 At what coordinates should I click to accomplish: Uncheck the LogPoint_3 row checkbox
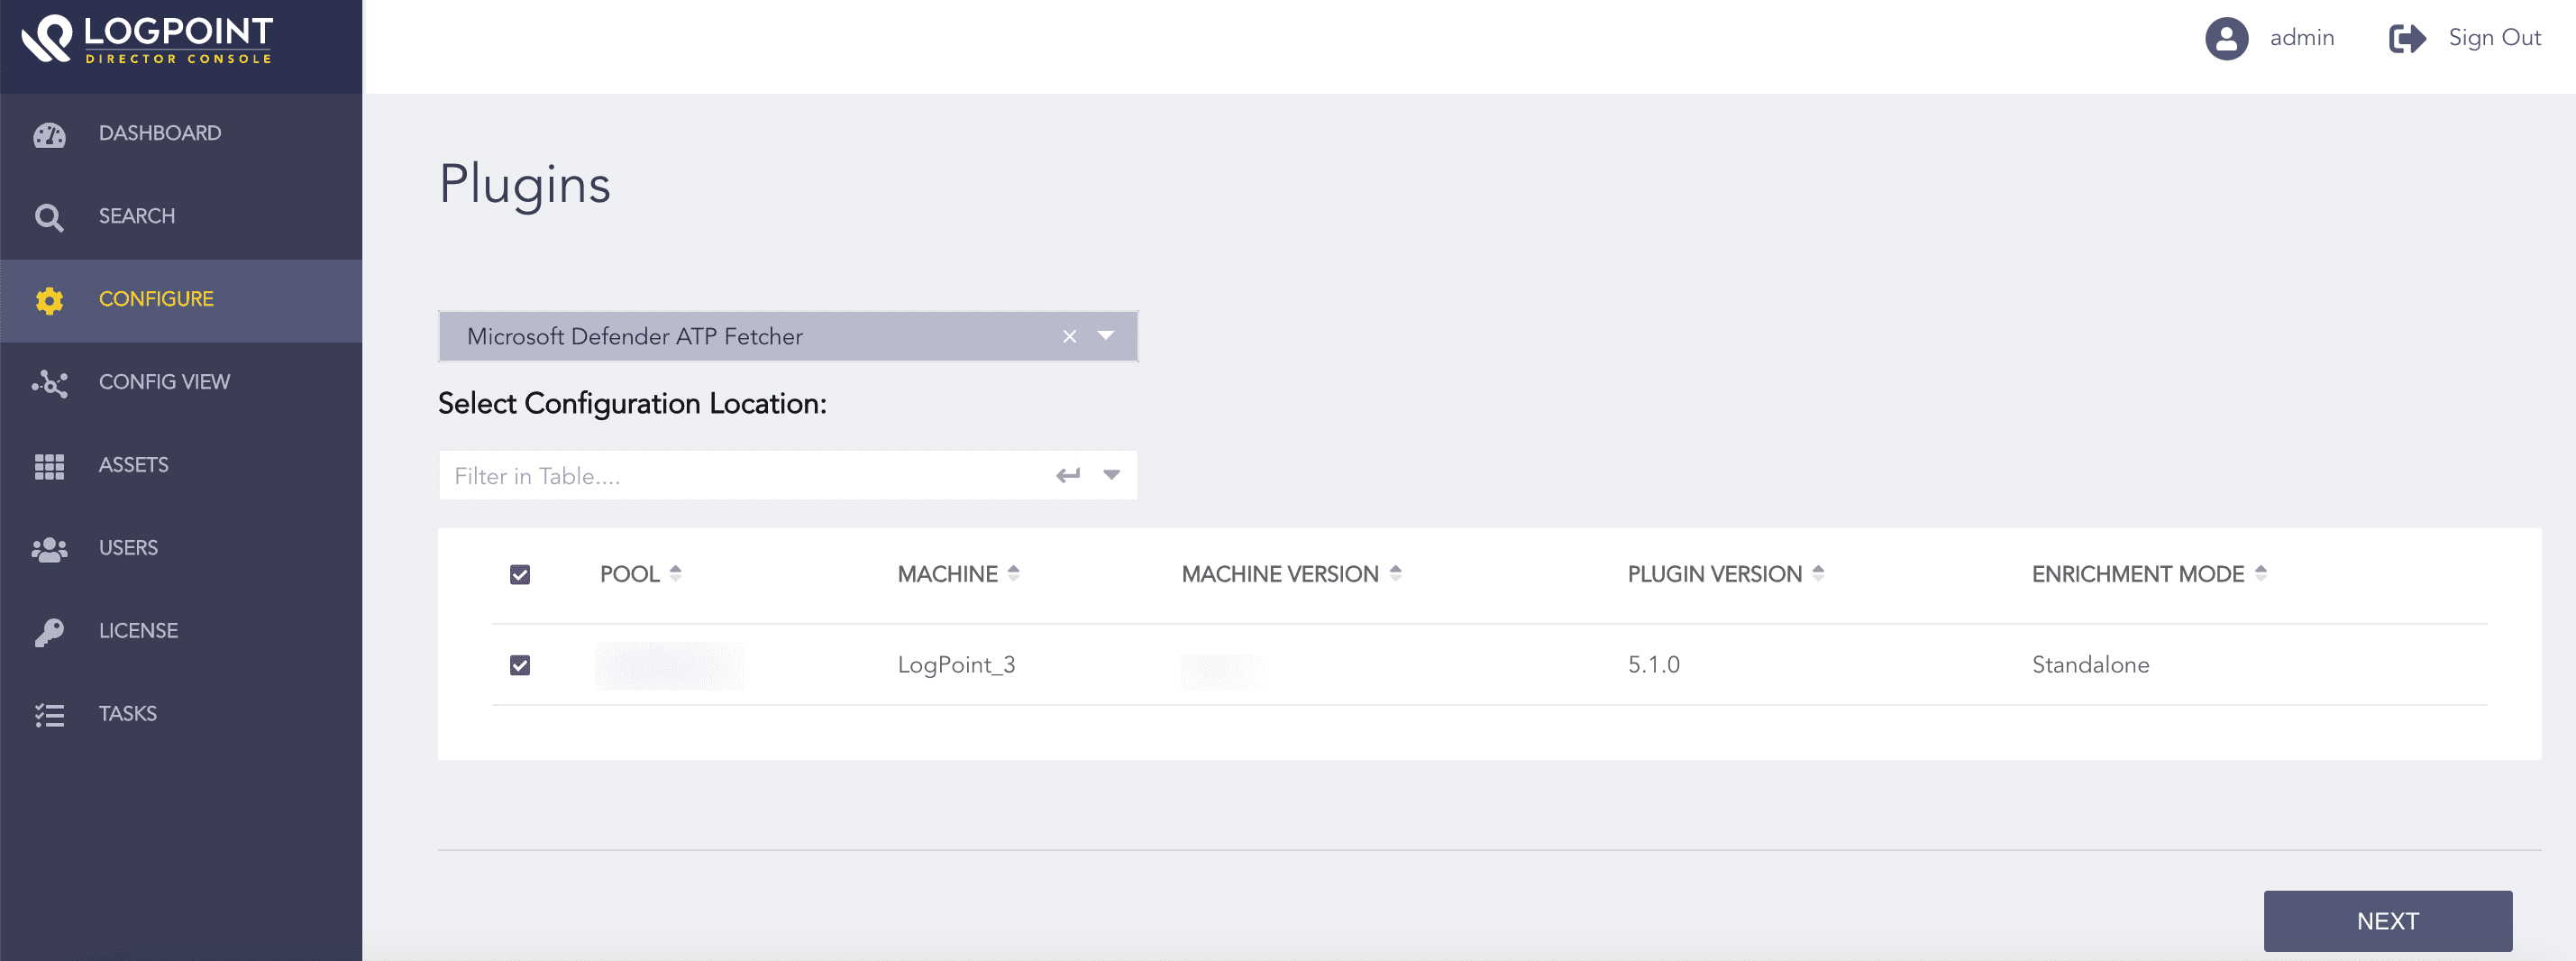520,665
